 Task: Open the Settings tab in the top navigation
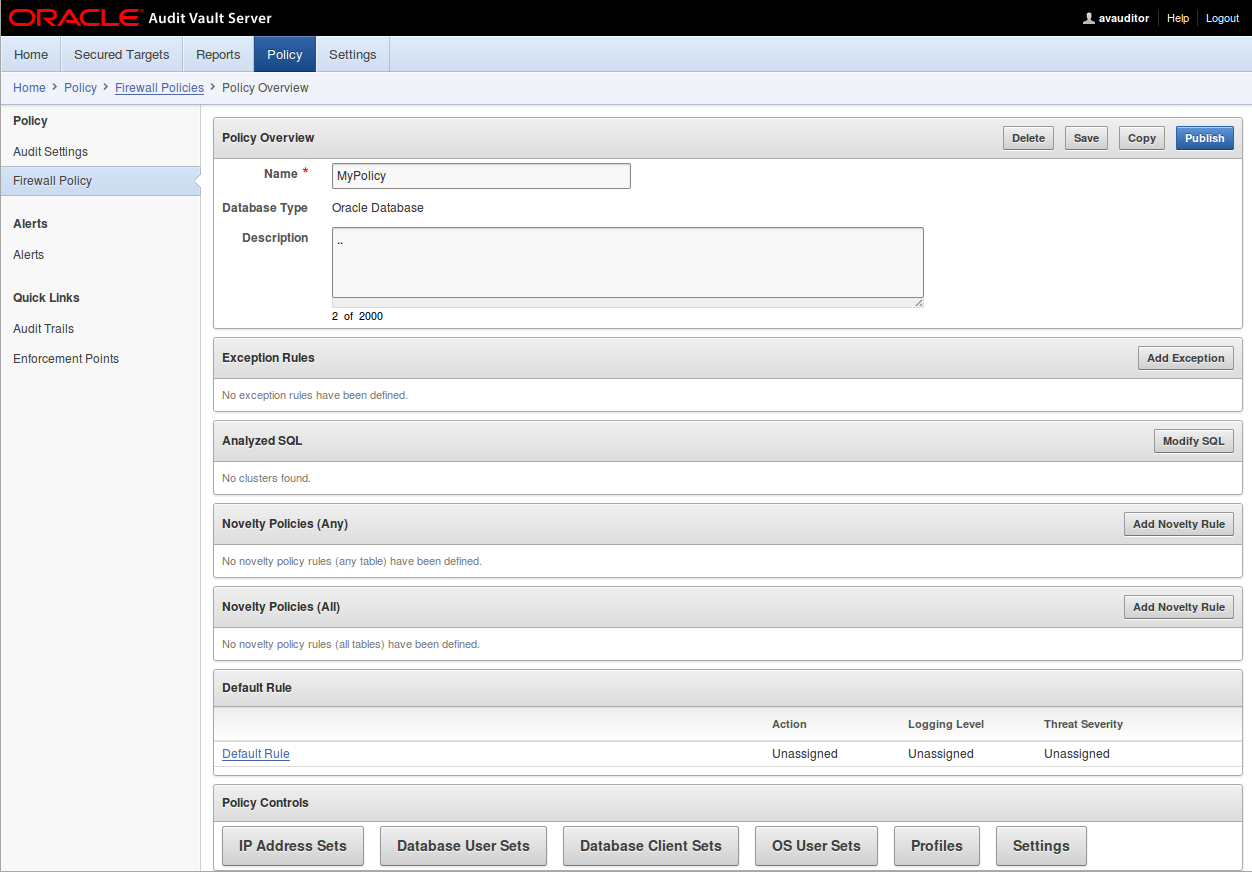point(353,55)
